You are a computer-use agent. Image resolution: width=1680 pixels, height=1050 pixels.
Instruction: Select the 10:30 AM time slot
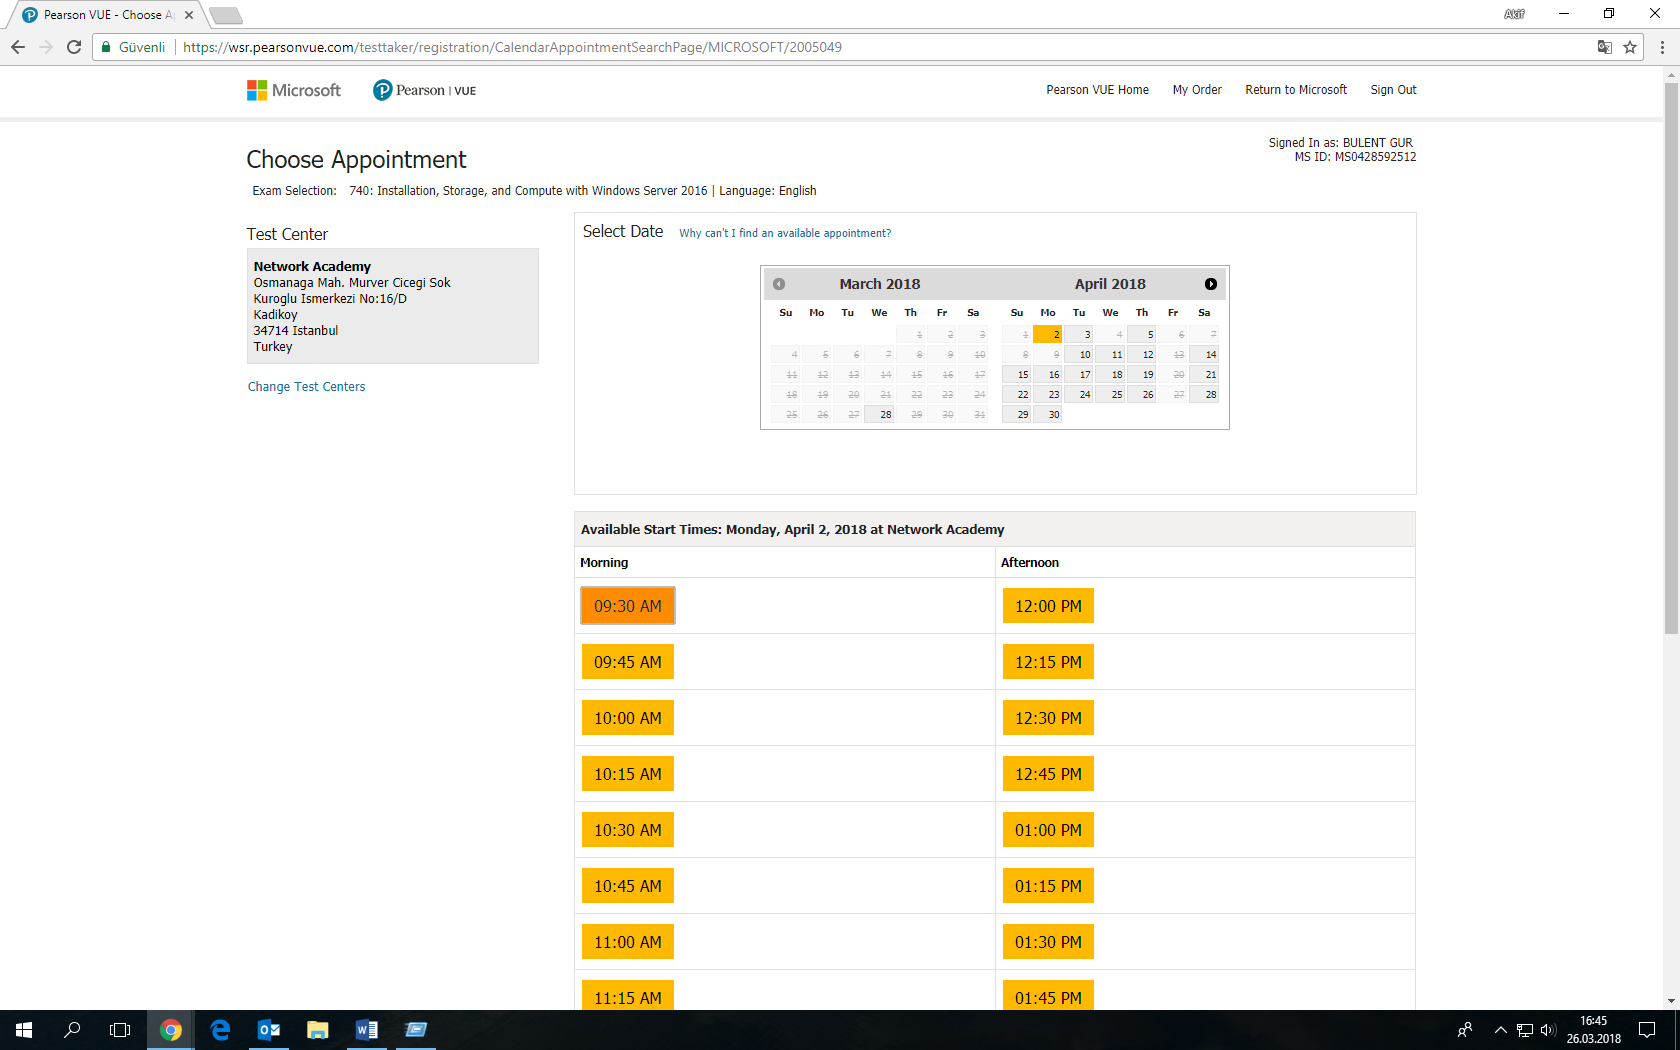(628, 830)
